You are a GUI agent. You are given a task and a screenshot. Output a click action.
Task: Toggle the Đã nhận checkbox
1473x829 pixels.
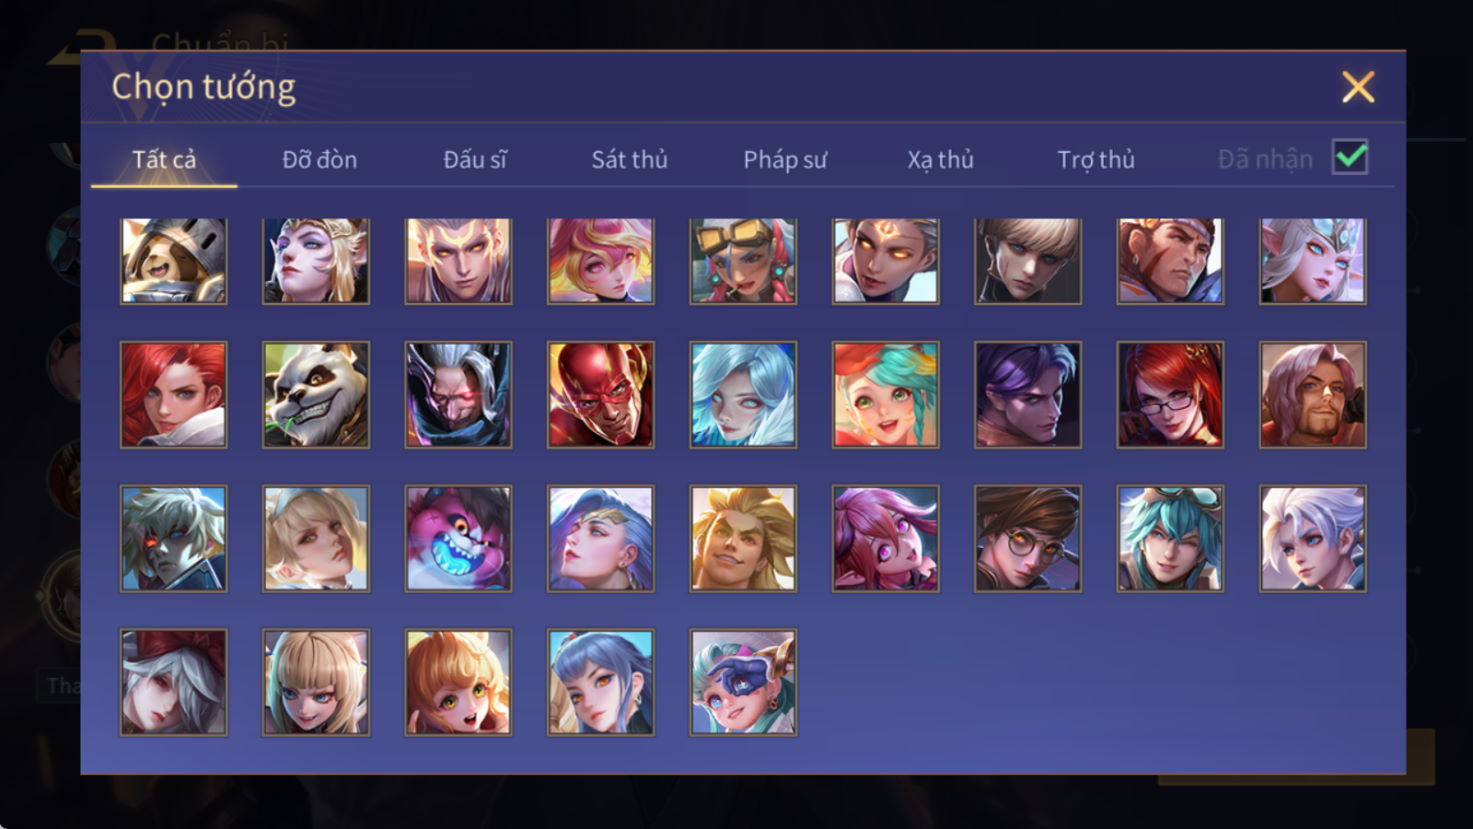coord(1350,158)
